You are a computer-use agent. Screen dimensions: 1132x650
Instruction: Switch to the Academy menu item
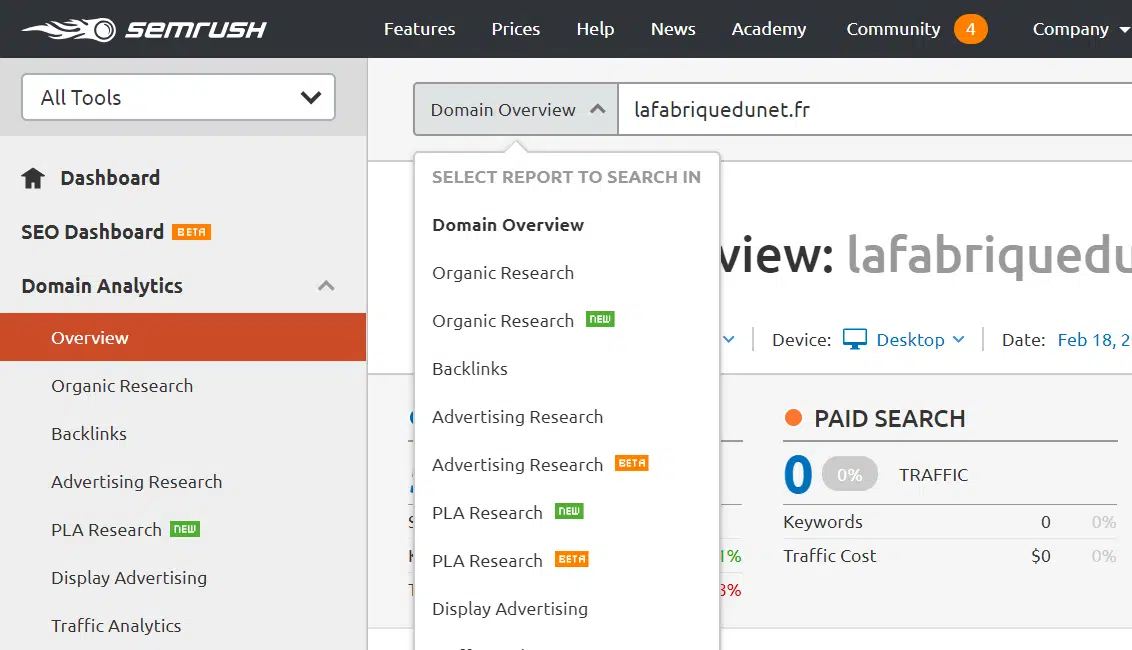(768, 29)
